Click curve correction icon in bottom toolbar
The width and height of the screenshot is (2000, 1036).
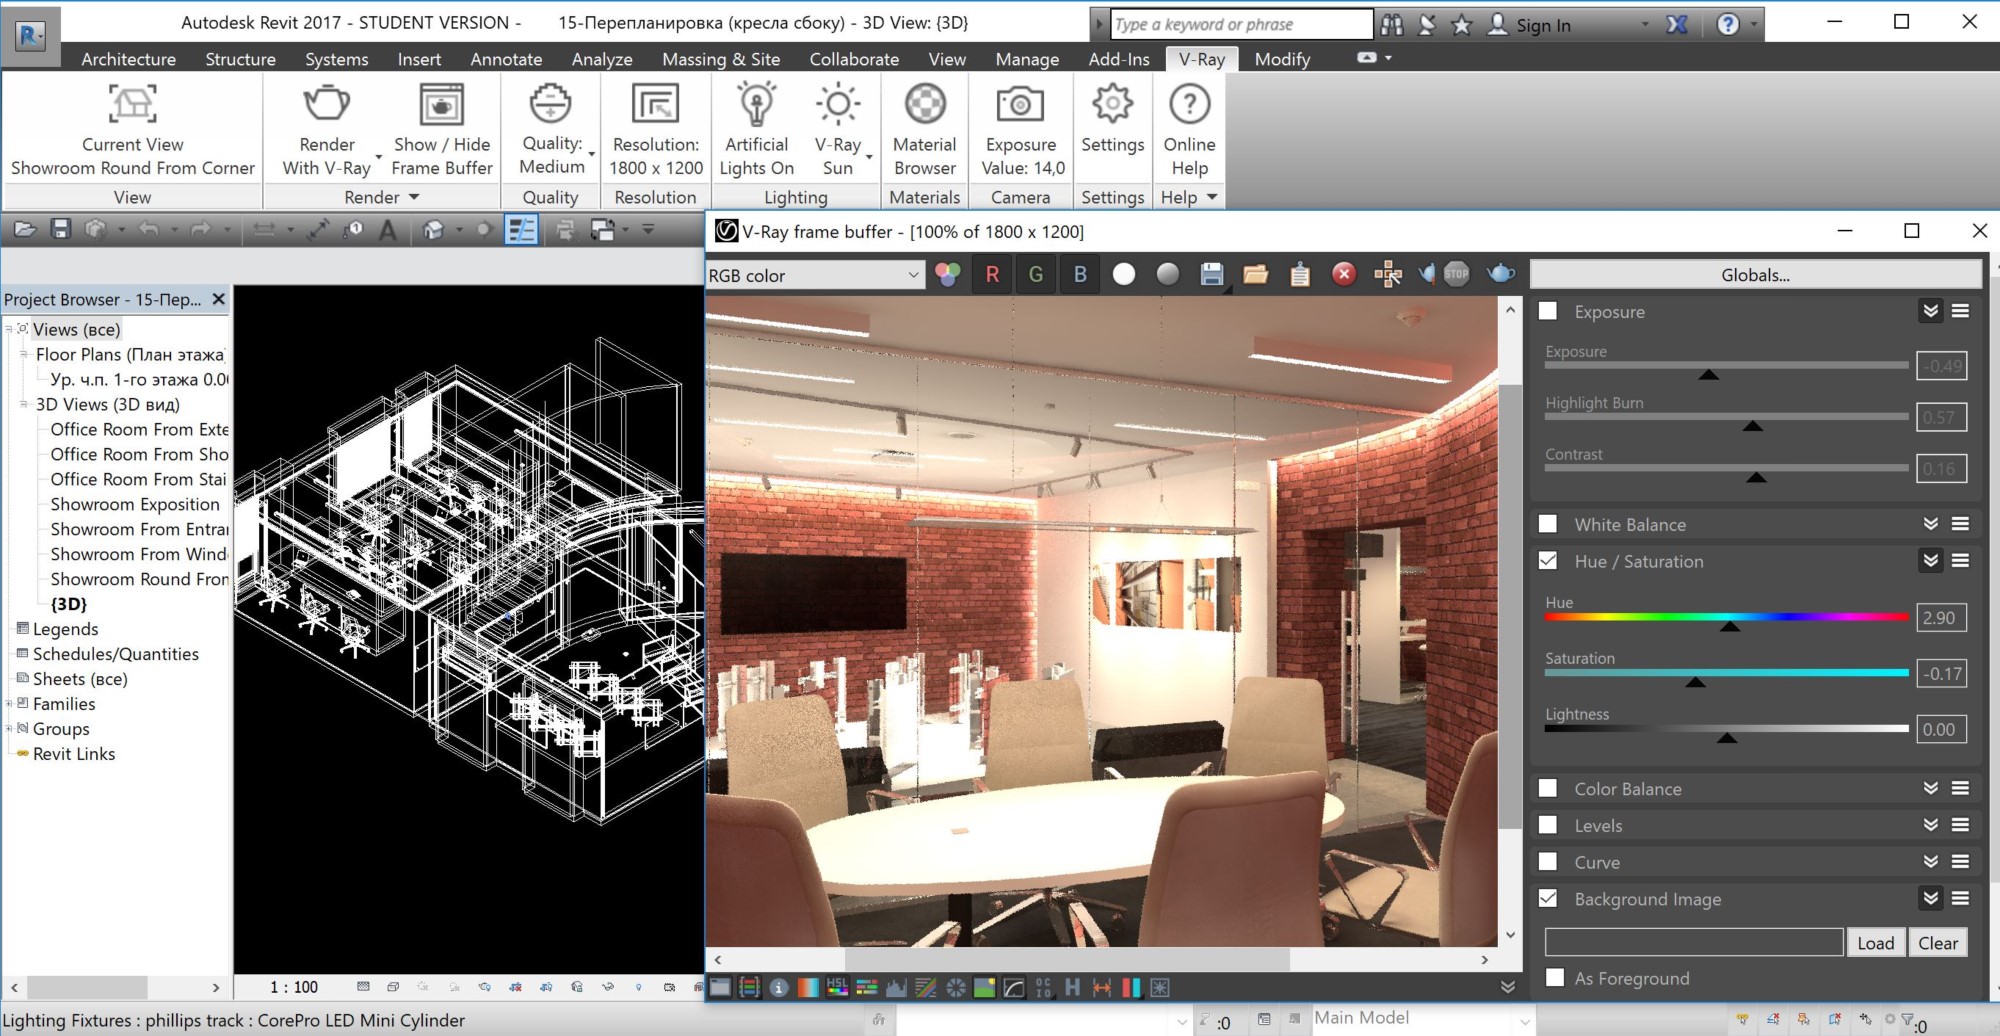pyautogui.click(x=1014, y=988)
